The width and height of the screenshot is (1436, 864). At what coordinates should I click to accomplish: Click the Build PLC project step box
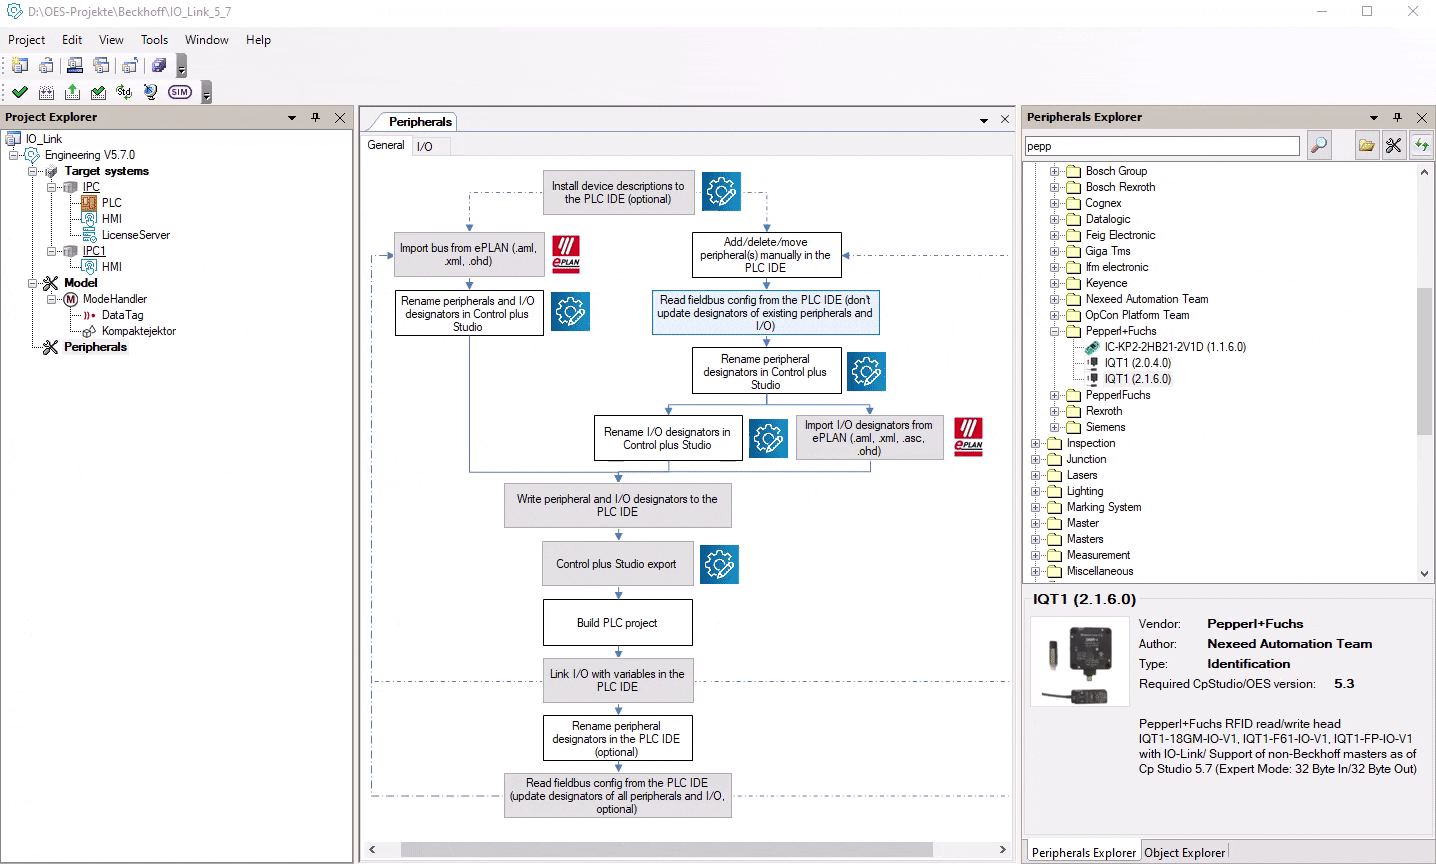tap(617, 623)
